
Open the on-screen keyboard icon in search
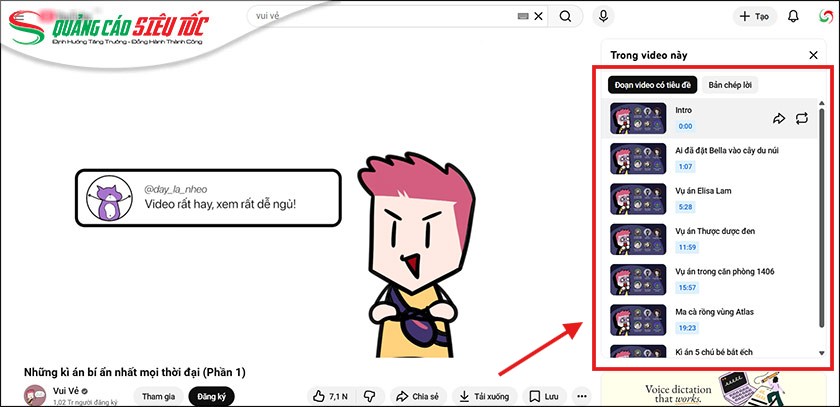523,16
